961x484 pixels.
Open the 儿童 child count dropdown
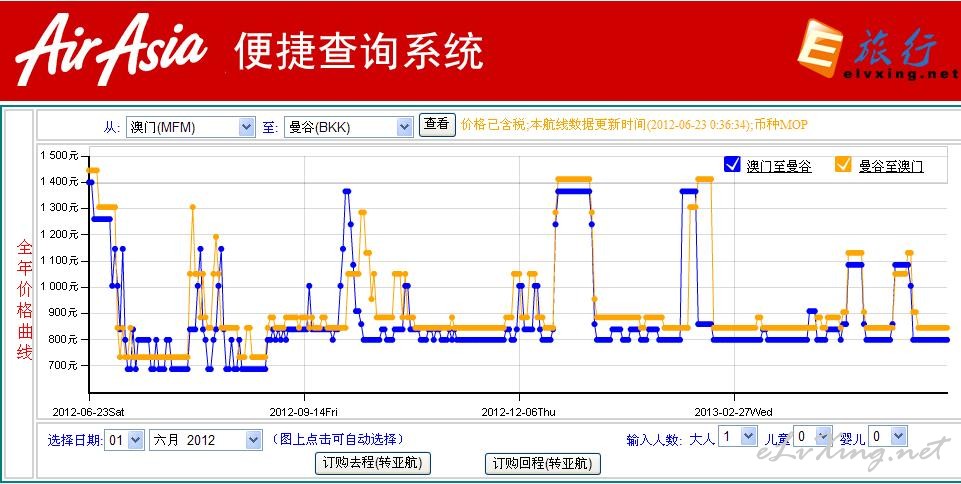click(x=813, y=437)
